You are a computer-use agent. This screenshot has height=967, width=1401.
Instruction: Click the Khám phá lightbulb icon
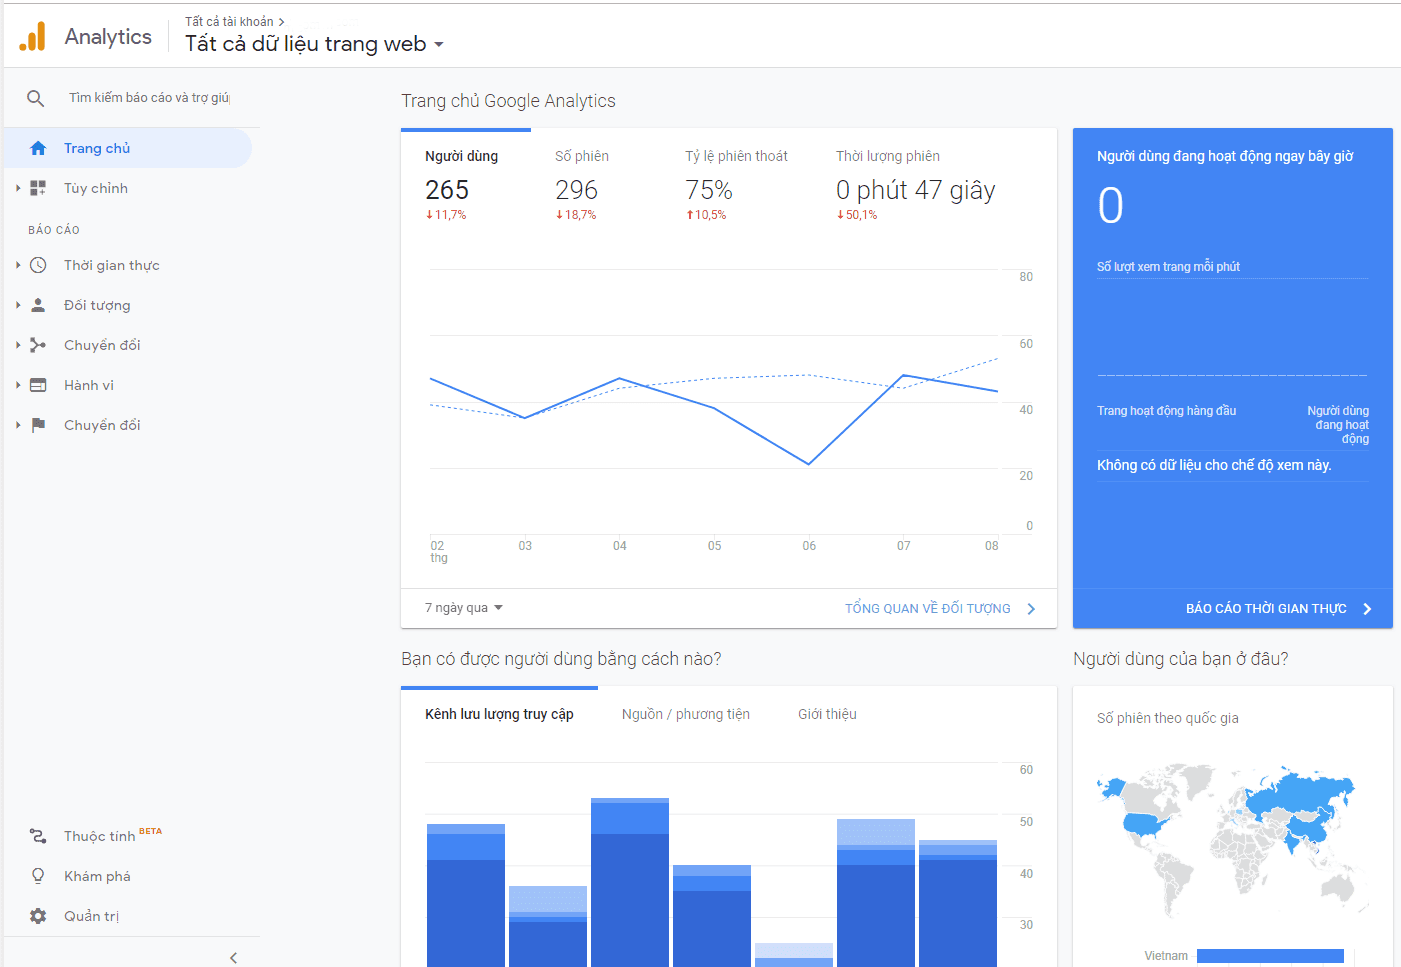pyautogui.click(x=38, y=876)
